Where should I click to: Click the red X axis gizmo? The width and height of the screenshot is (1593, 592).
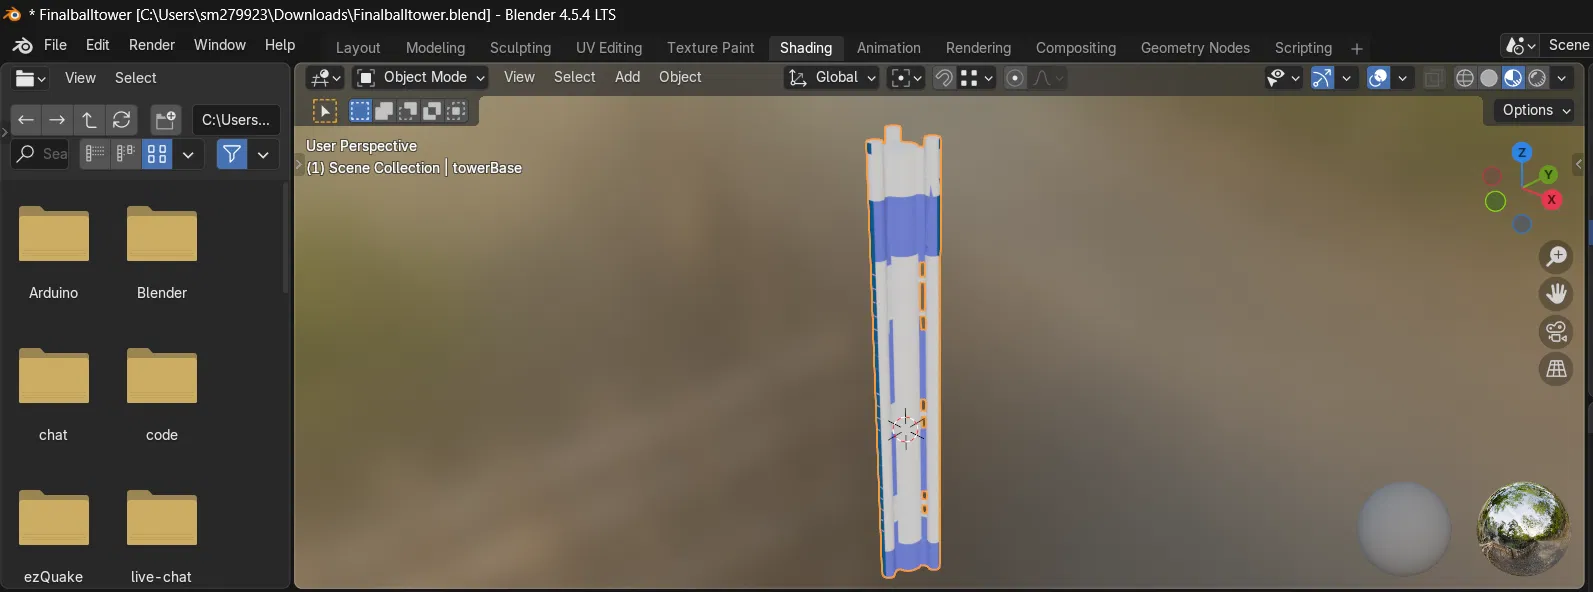coord(1551,200)
